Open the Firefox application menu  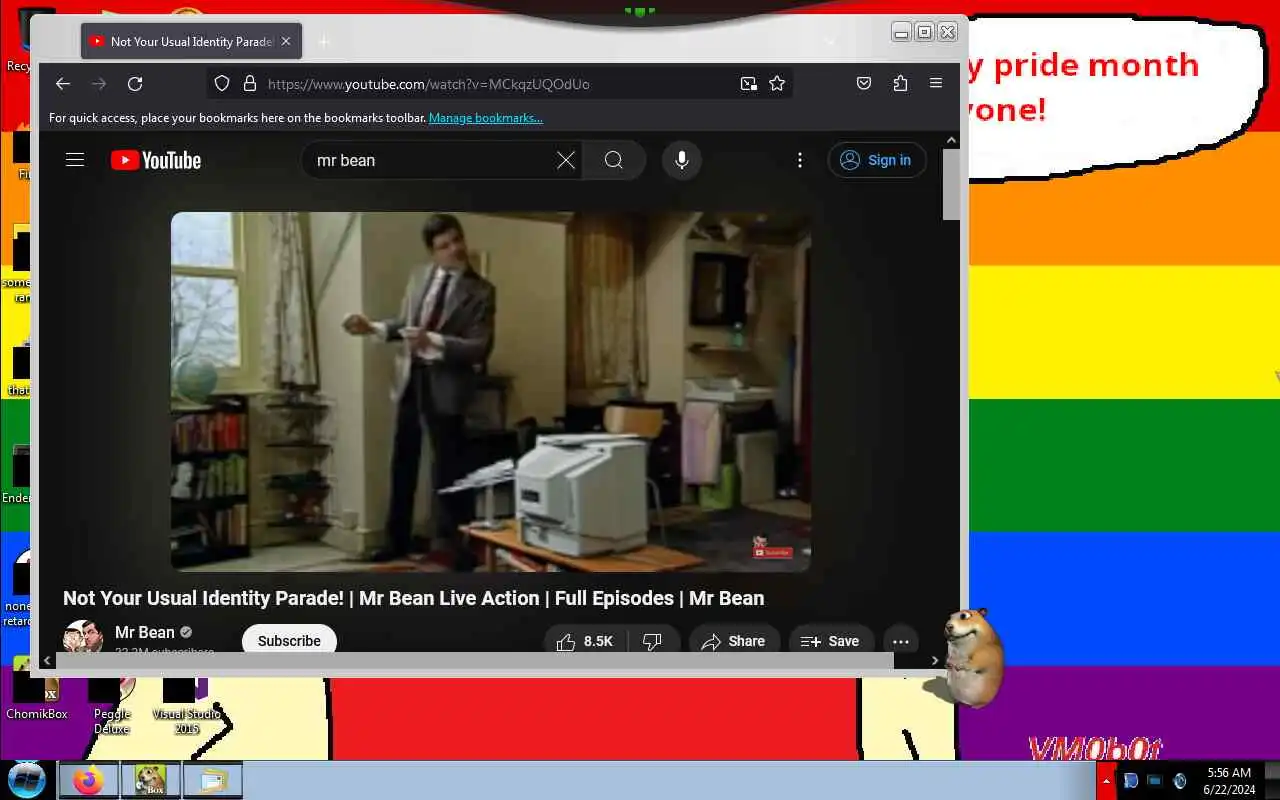(936, 84)
